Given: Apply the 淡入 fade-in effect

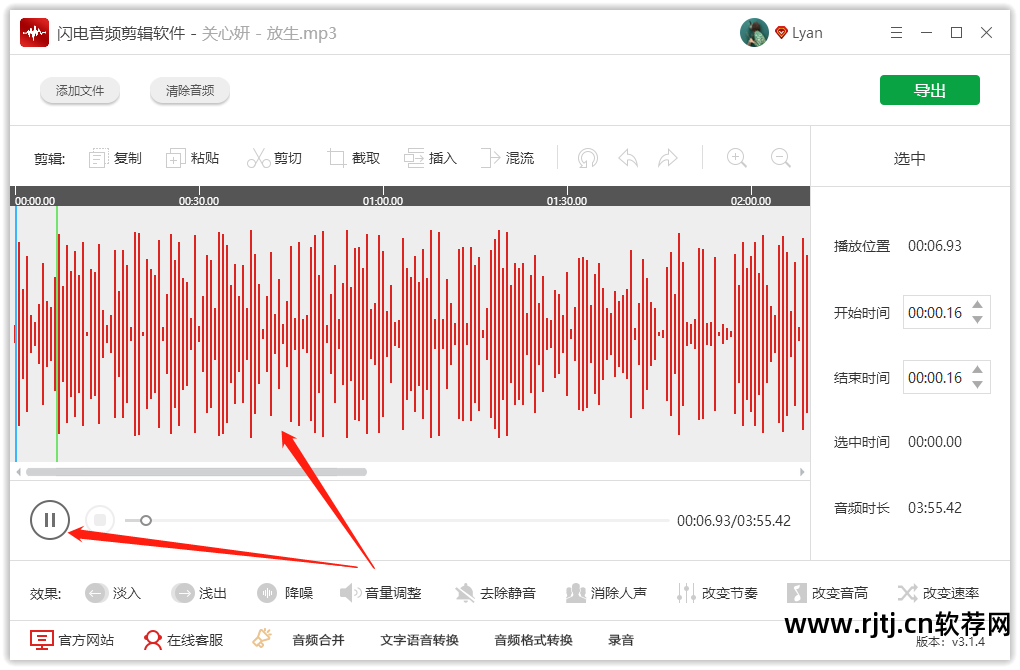Looking at the screenshot, I should [113, 592].
